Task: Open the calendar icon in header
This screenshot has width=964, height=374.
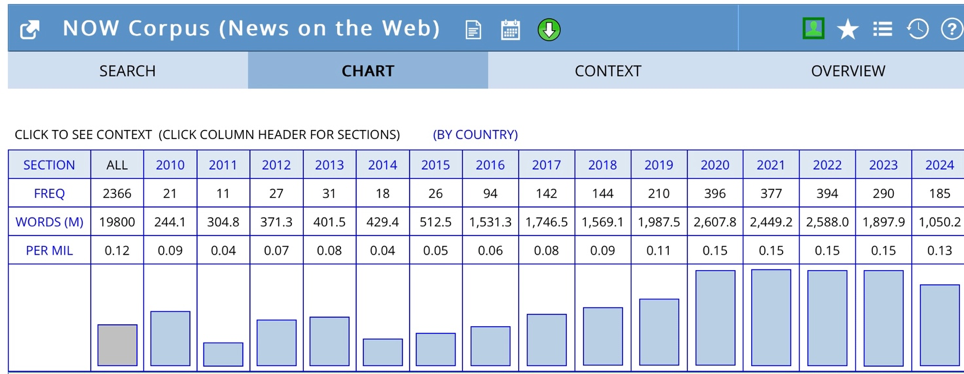Action: tap(510, 30)
